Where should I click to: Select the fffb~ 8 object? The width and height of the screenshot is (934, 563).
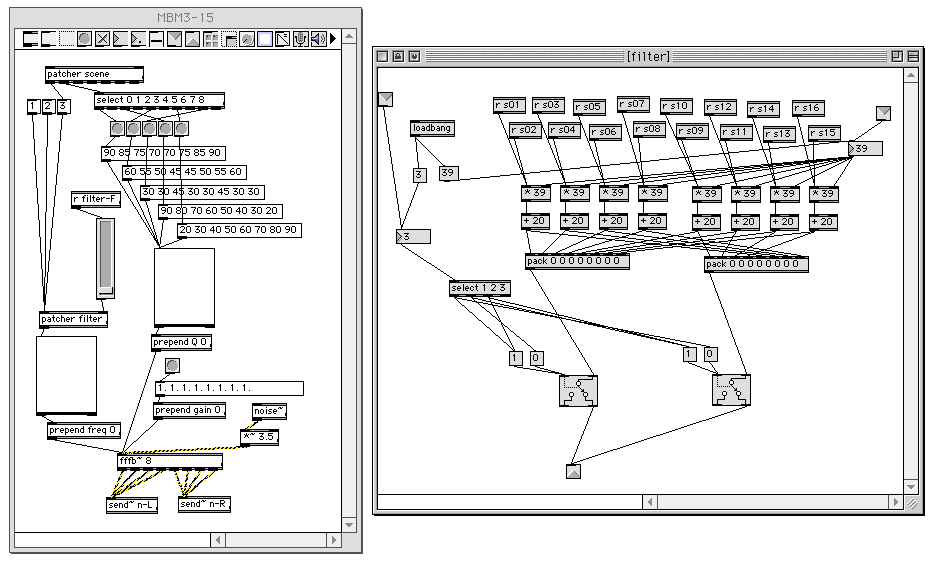pyautogui.click(x=170, y=462)
